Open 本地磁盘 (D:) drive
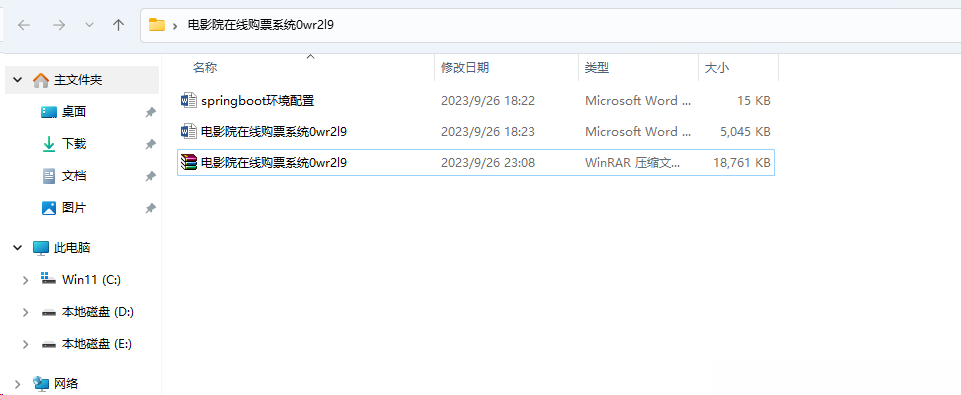The width and height of the screenshot is (961, 395). point(98,312)
